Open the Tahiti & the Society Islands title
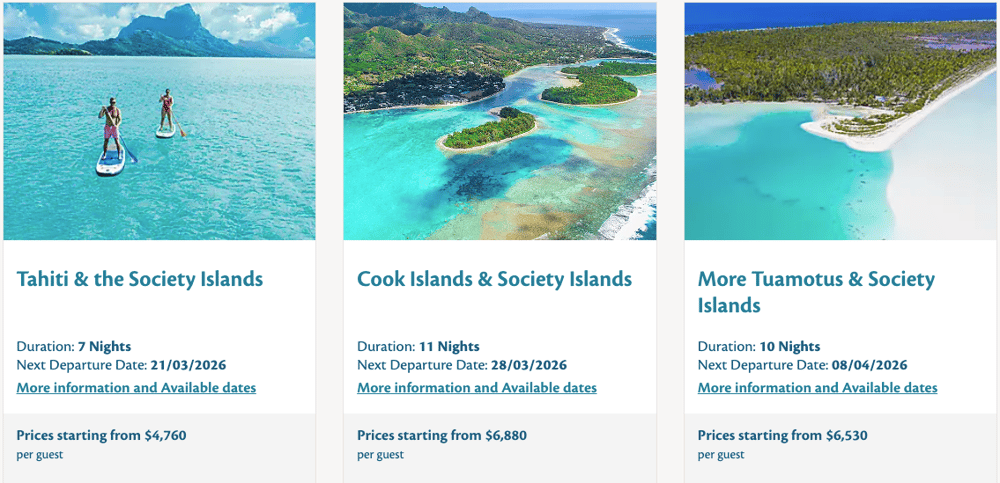Image resolution: width=1000 pixels, height=483 pixels. 140,279
